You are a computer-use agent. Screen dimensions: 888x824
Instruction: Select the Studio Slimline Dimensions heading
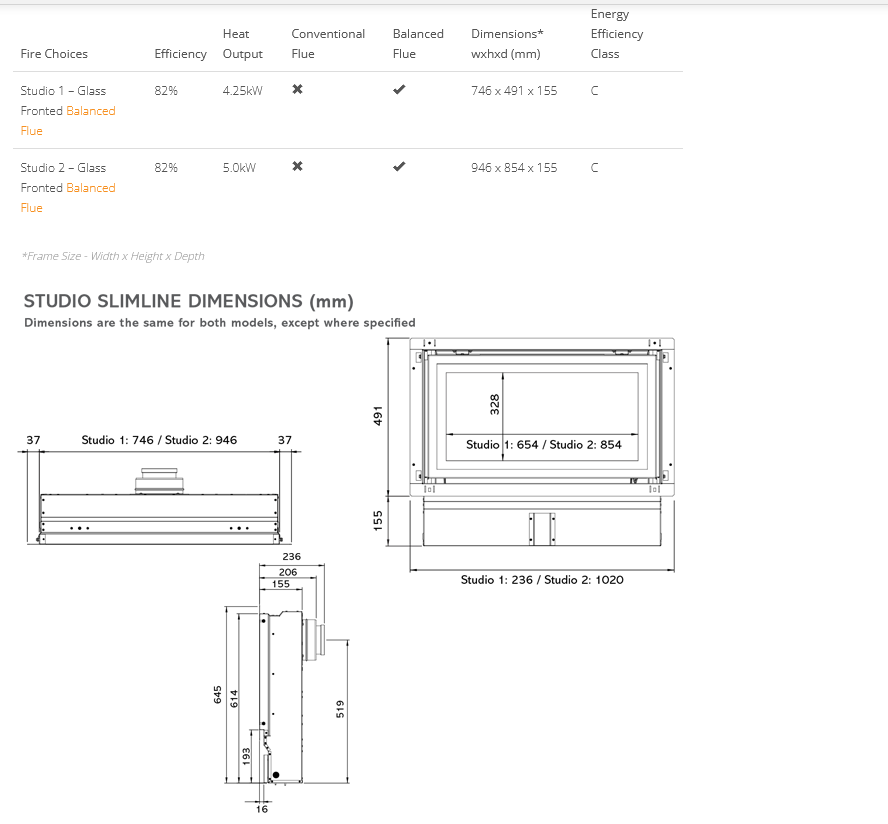tap(188, 301)
